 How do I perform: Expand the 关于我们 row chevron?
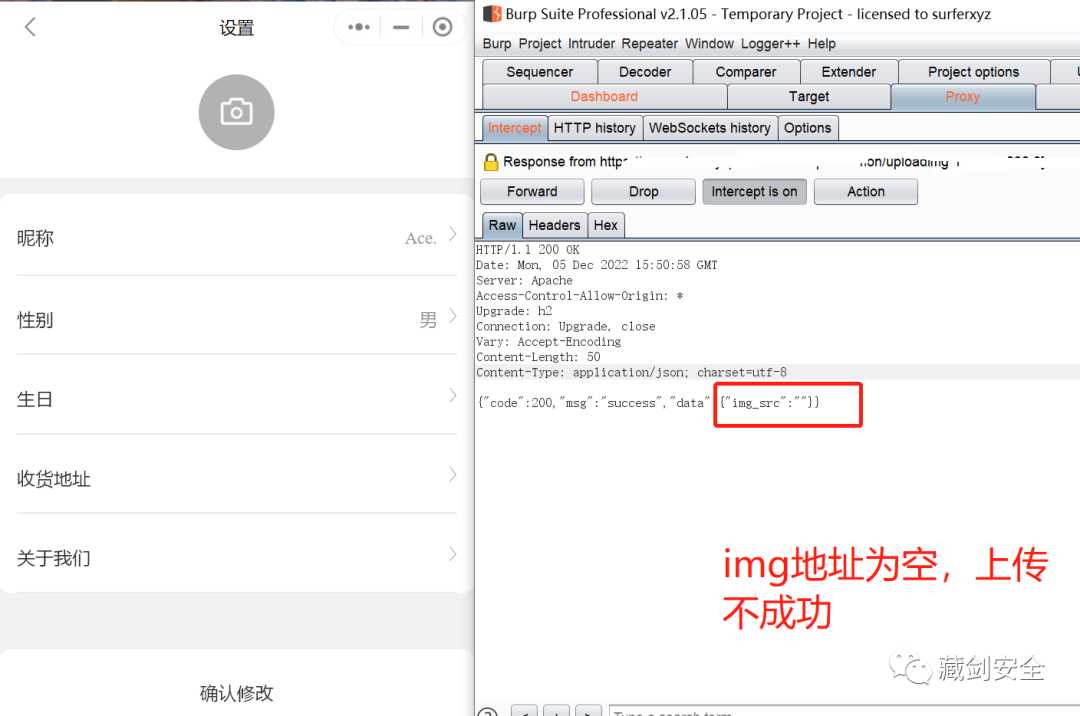[453, 554]
